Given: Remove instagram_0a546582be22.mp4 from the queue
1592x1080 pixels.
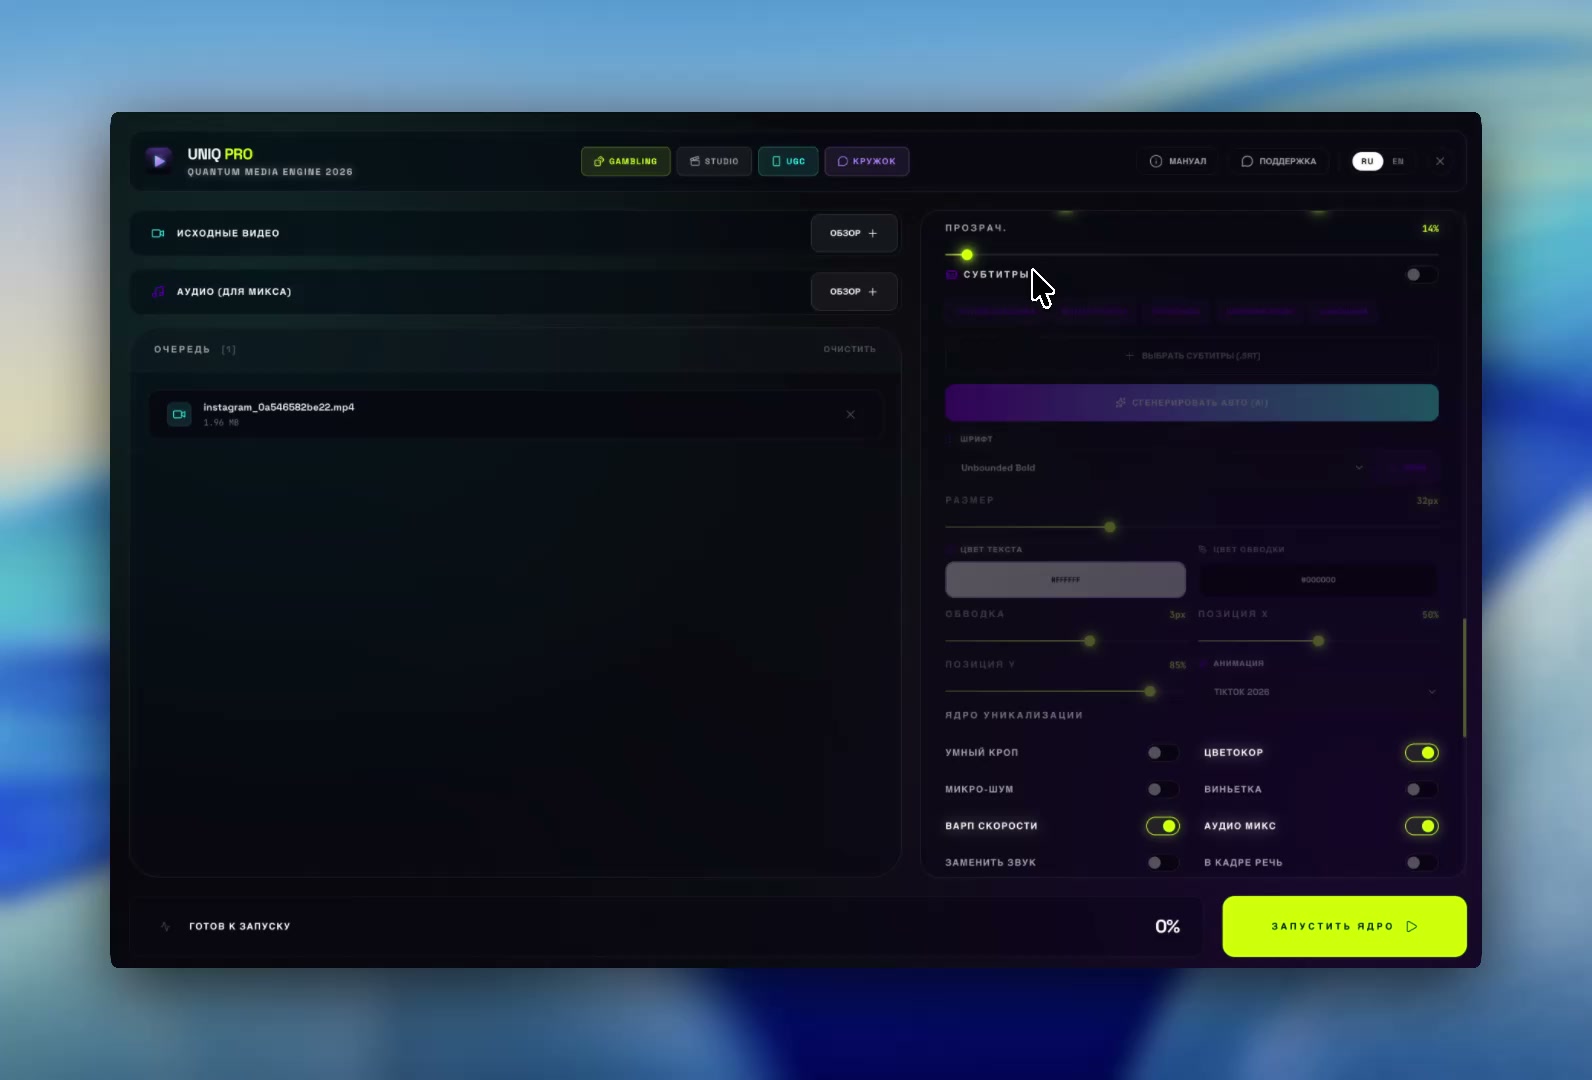Looking at the screenshot, I should [851, 414].
